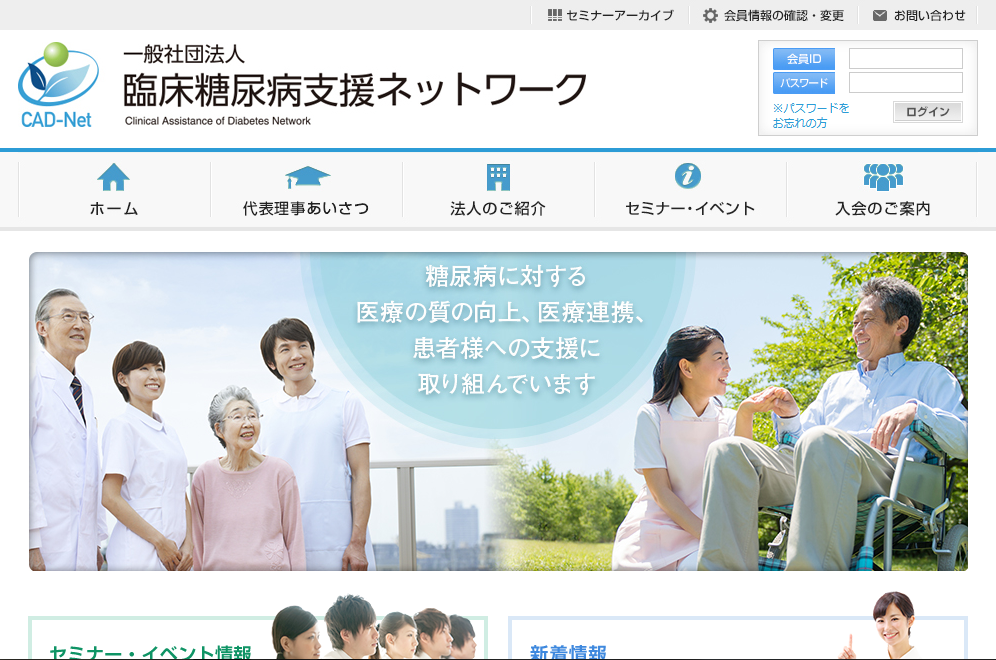Focus the 会員ID input field
This screenshot has width=996, height=660.
tap(905, 59)
